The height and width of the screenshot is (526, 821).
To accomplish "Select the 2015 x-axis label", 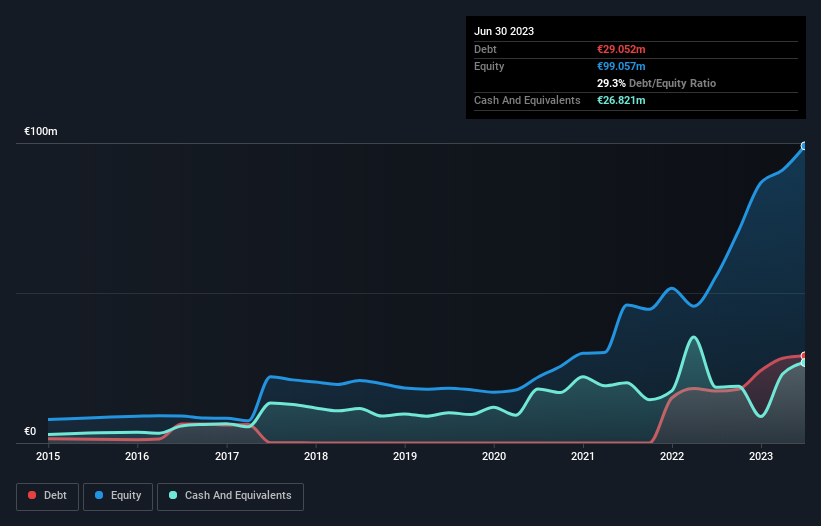I will tap(48, 456).
